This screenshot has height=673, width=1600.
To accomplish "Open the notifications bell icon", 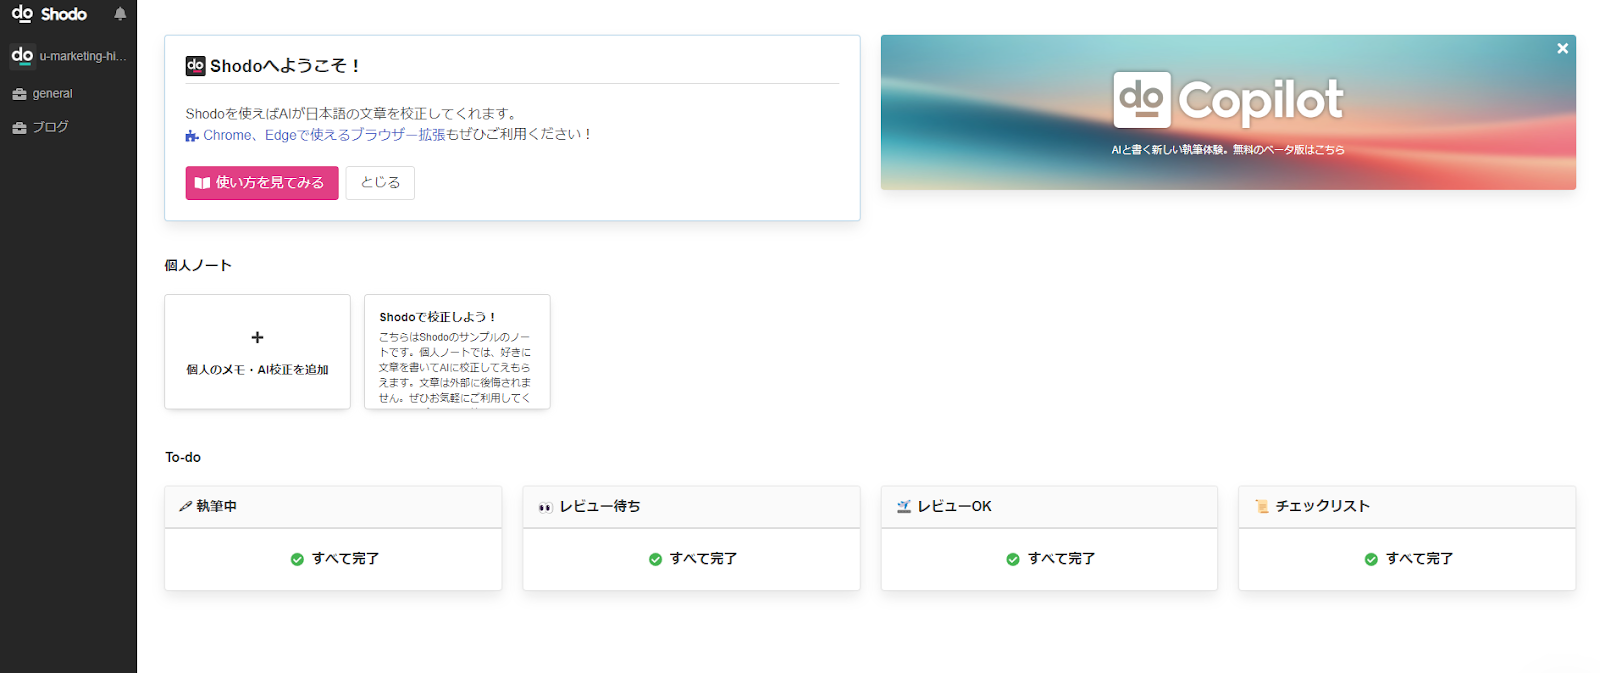I will coord(120,14).
